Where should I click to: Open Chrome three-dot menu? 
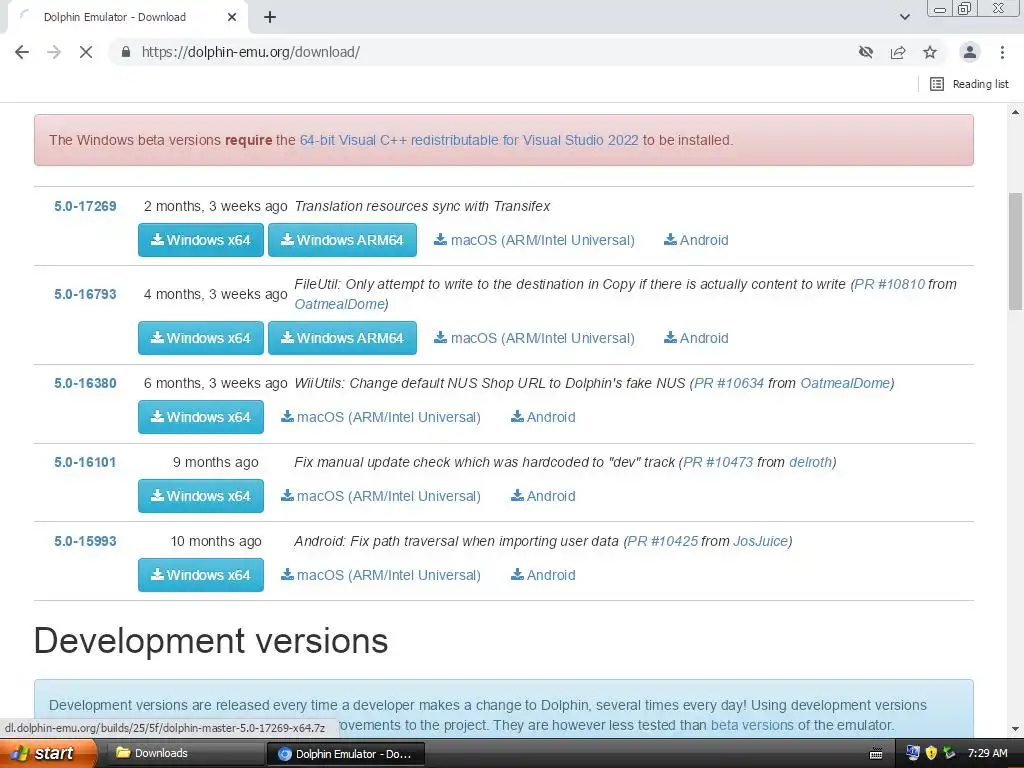point(1002,52)
